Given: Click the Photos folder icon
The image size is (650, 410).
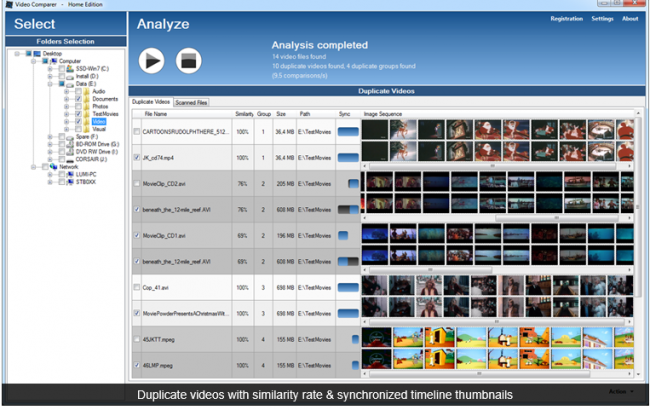Looking at the screenshot, I should tap(87, 106).
